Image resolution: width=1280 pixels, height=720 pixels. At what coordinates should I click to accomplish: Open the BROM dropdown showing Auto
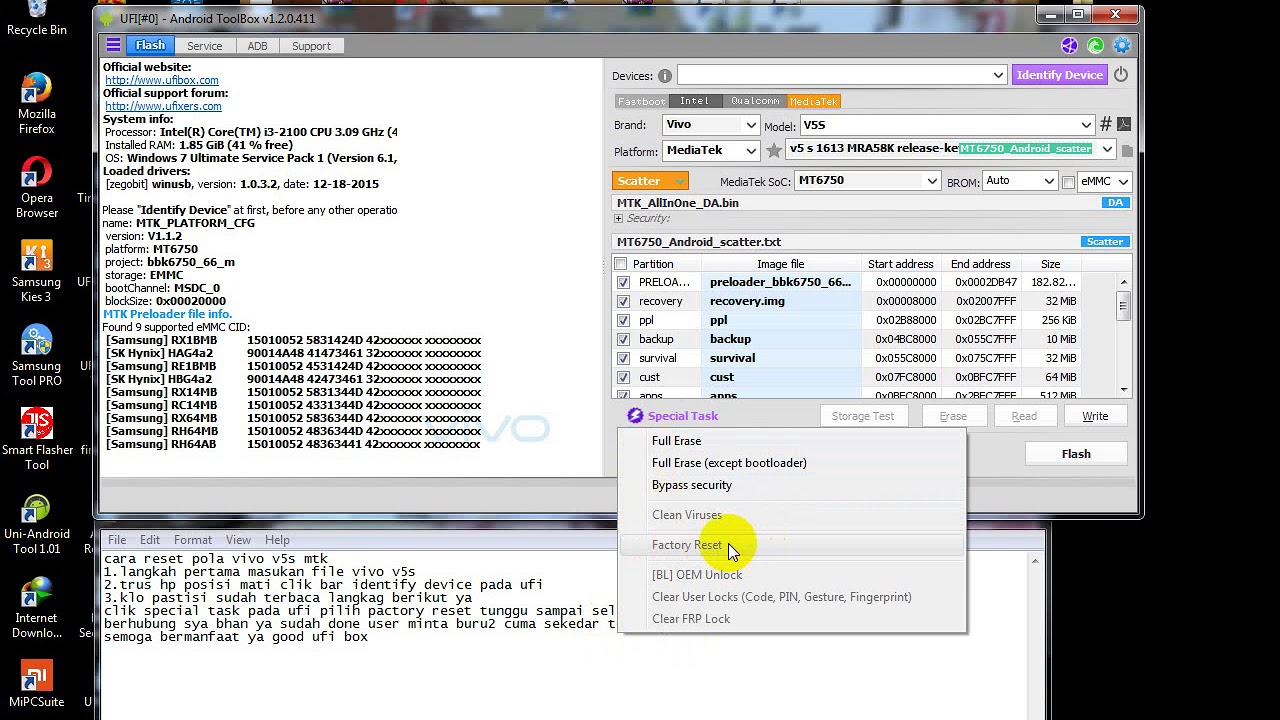click(x=1020, y=181)
